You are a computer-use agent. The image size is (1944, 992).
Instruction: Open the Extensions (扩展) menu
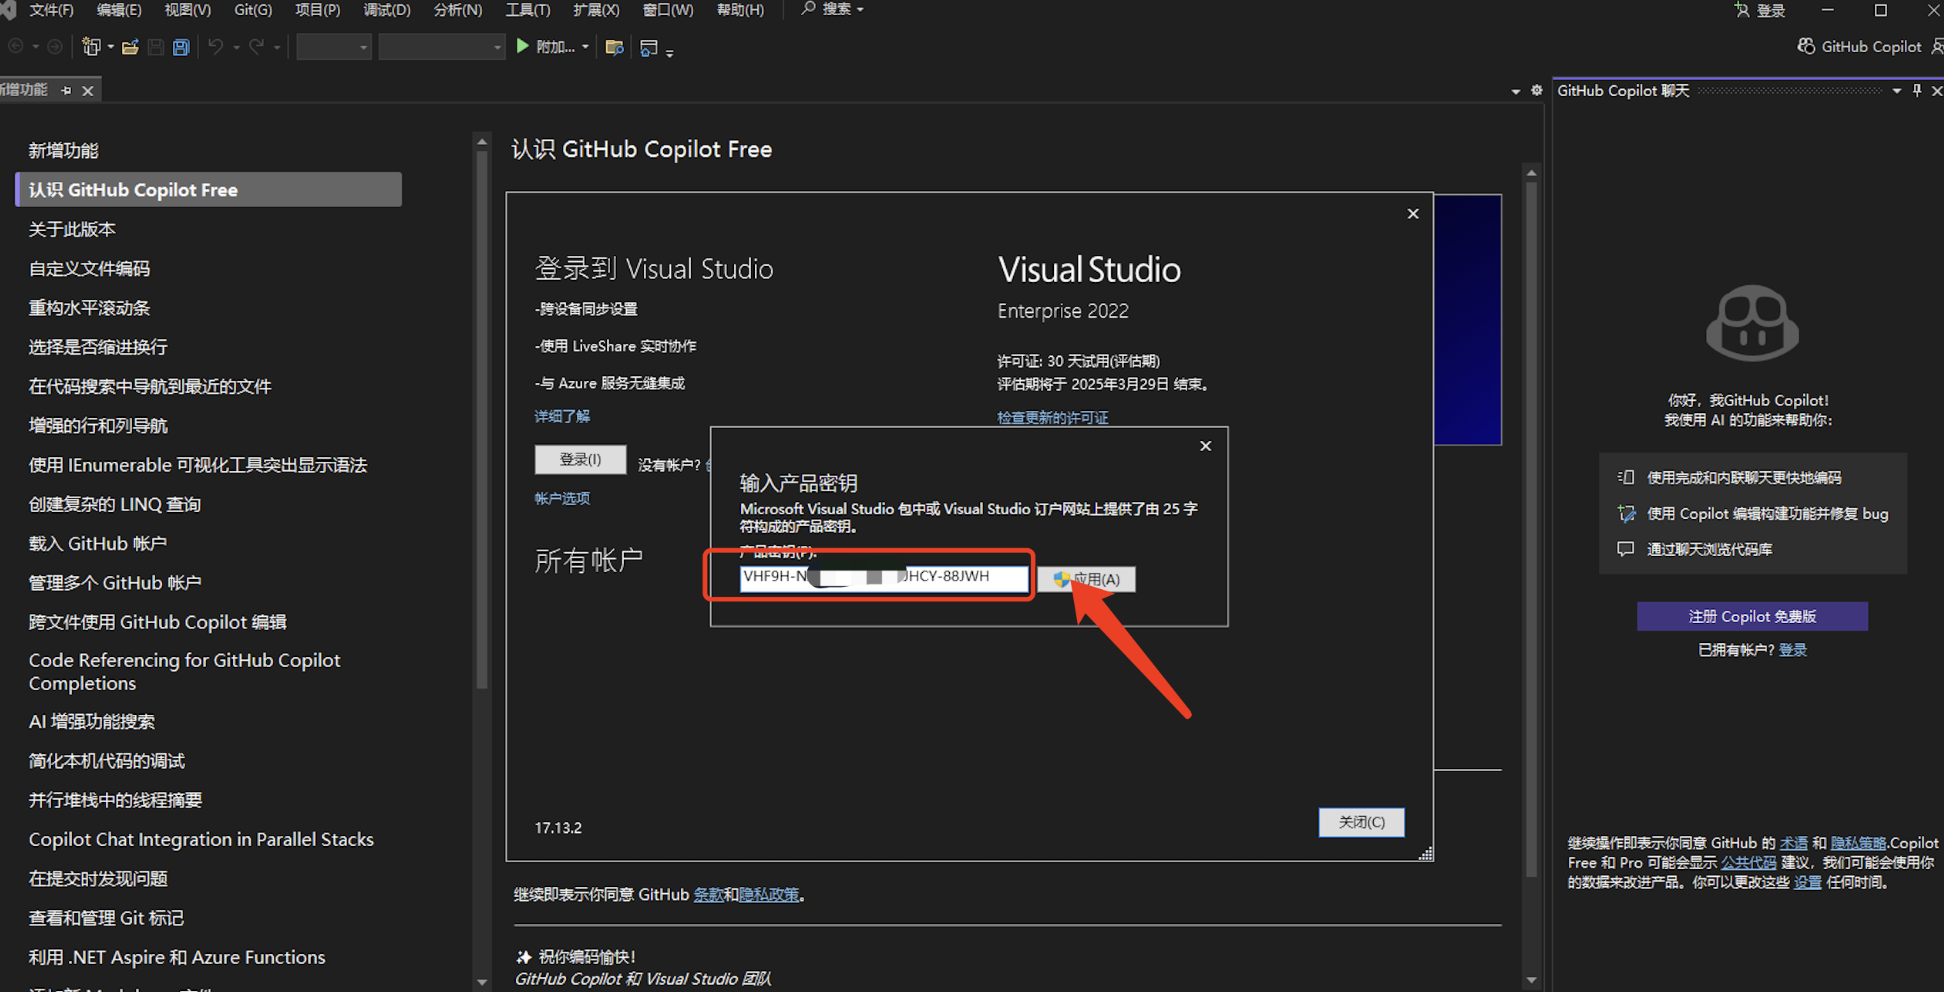click(x=596, y=9)
